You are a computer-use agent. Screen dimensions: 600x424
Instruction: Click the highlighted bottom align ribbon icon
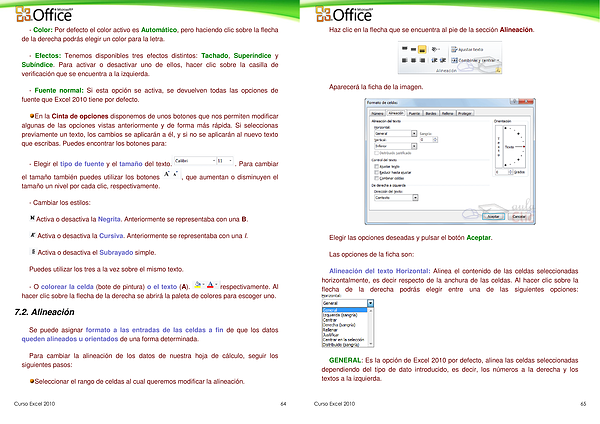pos(422,49)
